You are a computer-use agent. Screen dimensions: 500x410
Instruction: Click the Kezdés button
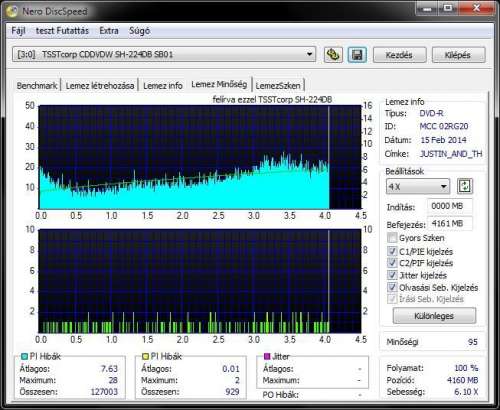click(x=399, y=55)
